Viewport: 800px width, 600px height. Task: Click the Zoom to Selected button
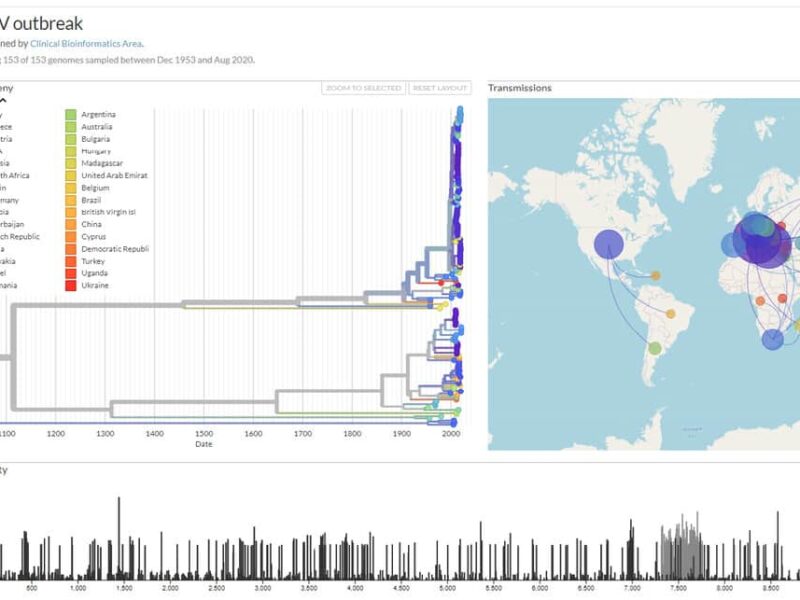click(364, 89)
